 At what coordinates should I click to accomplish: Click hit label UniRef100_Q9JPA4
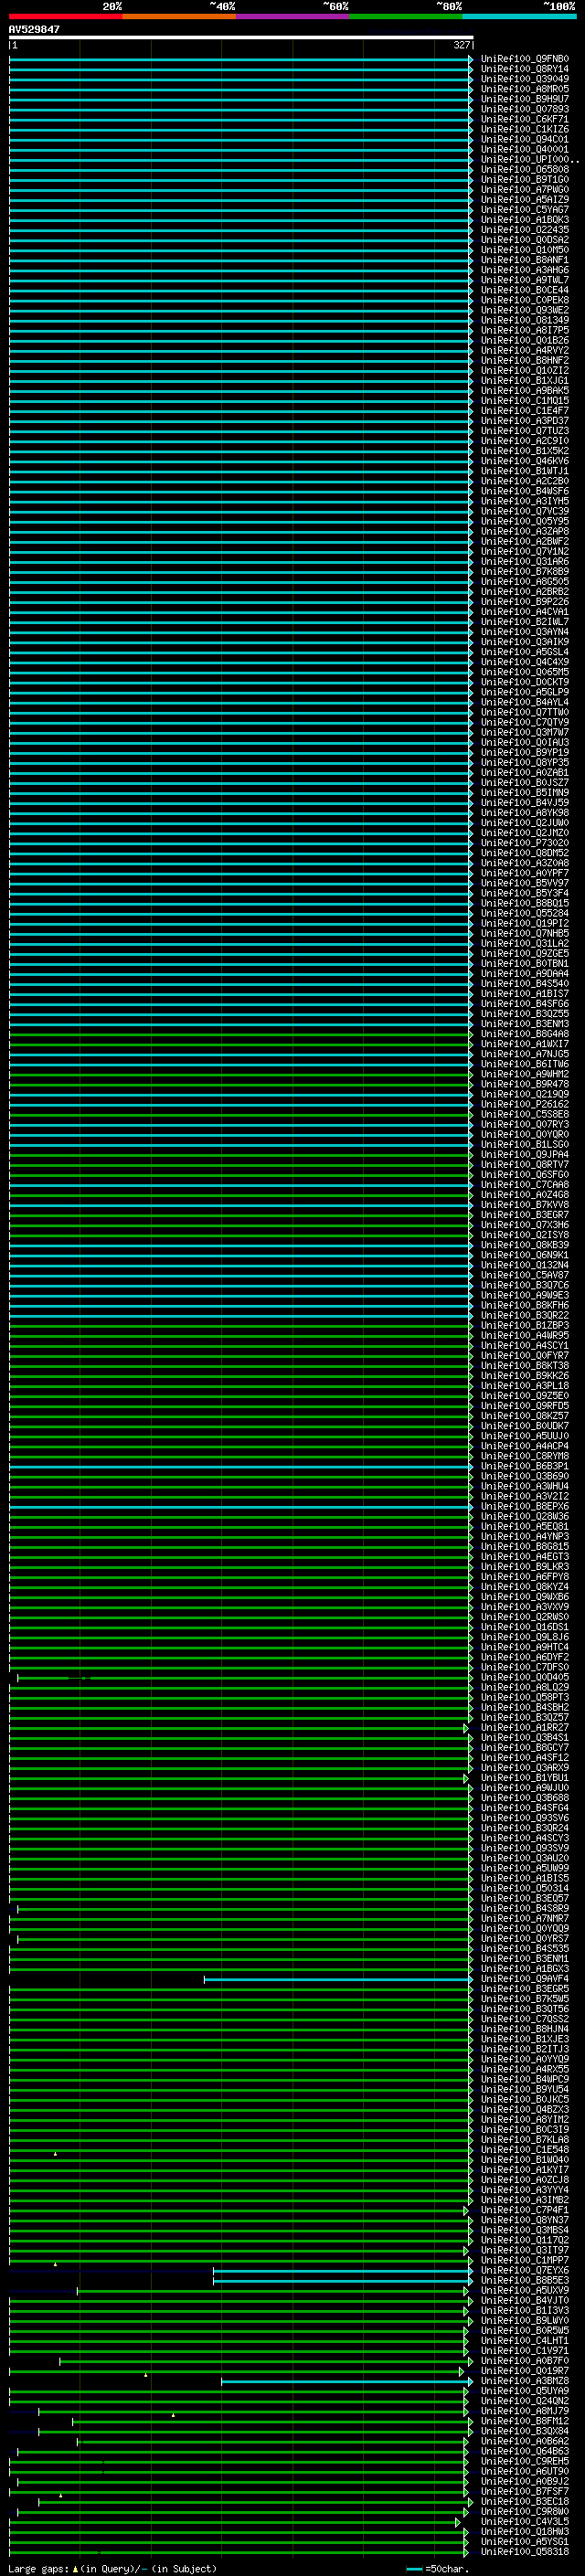(525, 1155)
